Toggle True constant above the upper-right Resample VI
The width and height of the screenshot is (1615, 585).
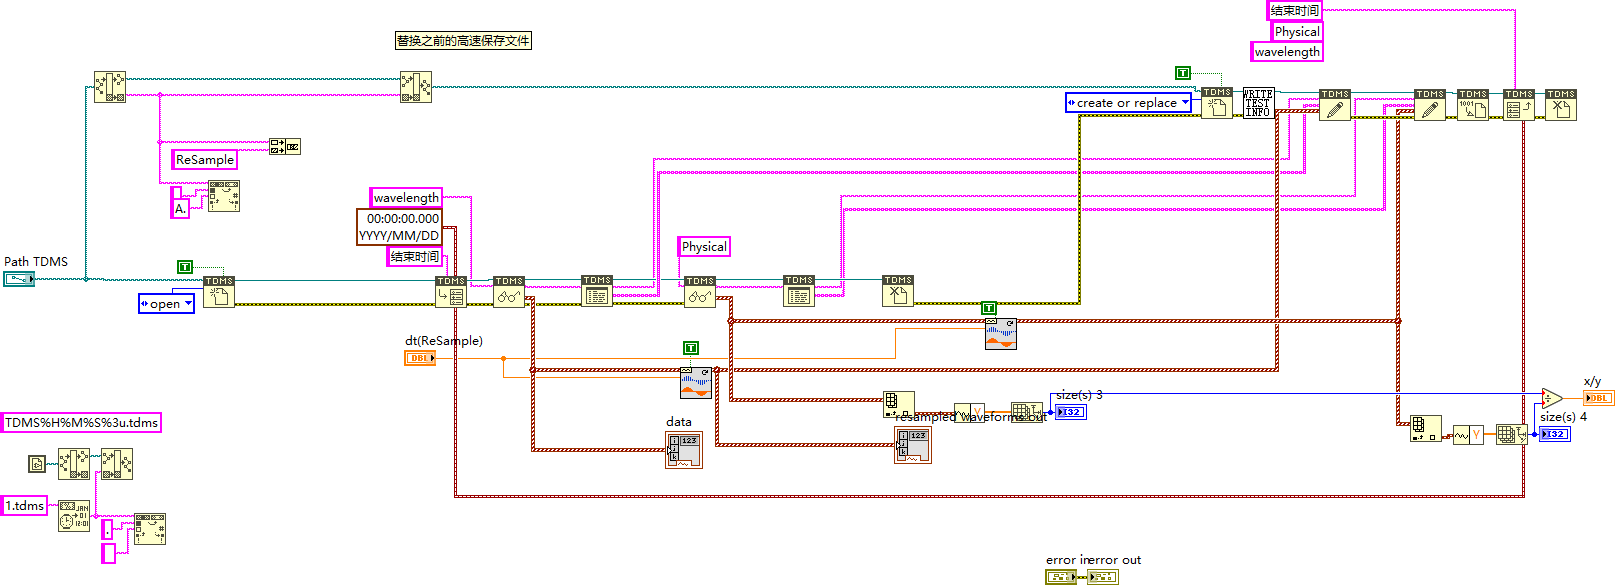[988, 308]
